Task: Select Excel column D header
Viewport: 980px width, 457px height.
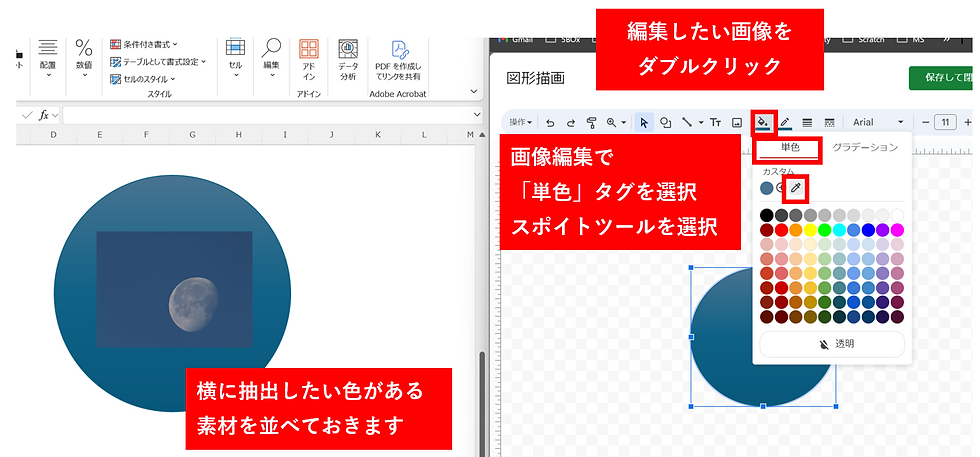Action: pos(53,134)
